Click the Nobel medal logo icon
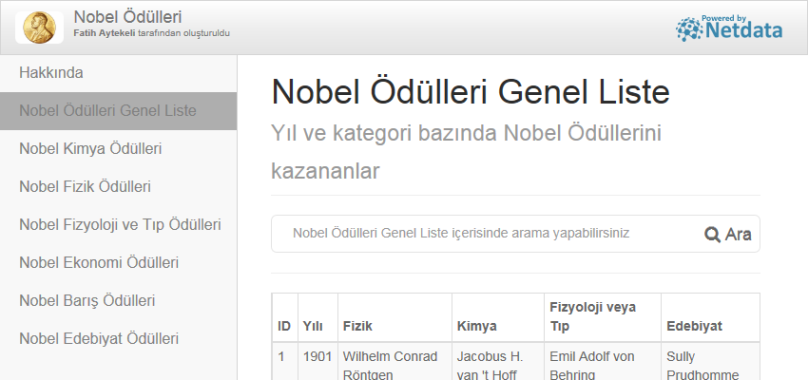808x380 pixels. [x=39, y=27]
